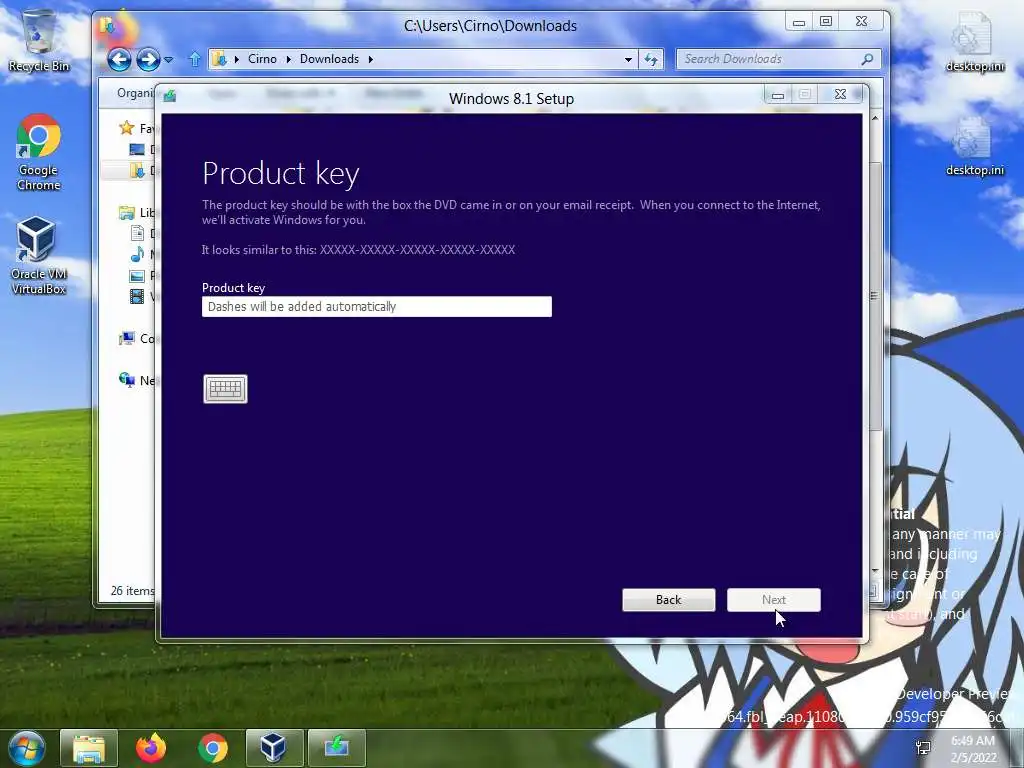Image resolution: width=1024 pixels, height=768 pixels.
Task: Click the Up folder arrow in Explorer
Action: coord(195,59)
